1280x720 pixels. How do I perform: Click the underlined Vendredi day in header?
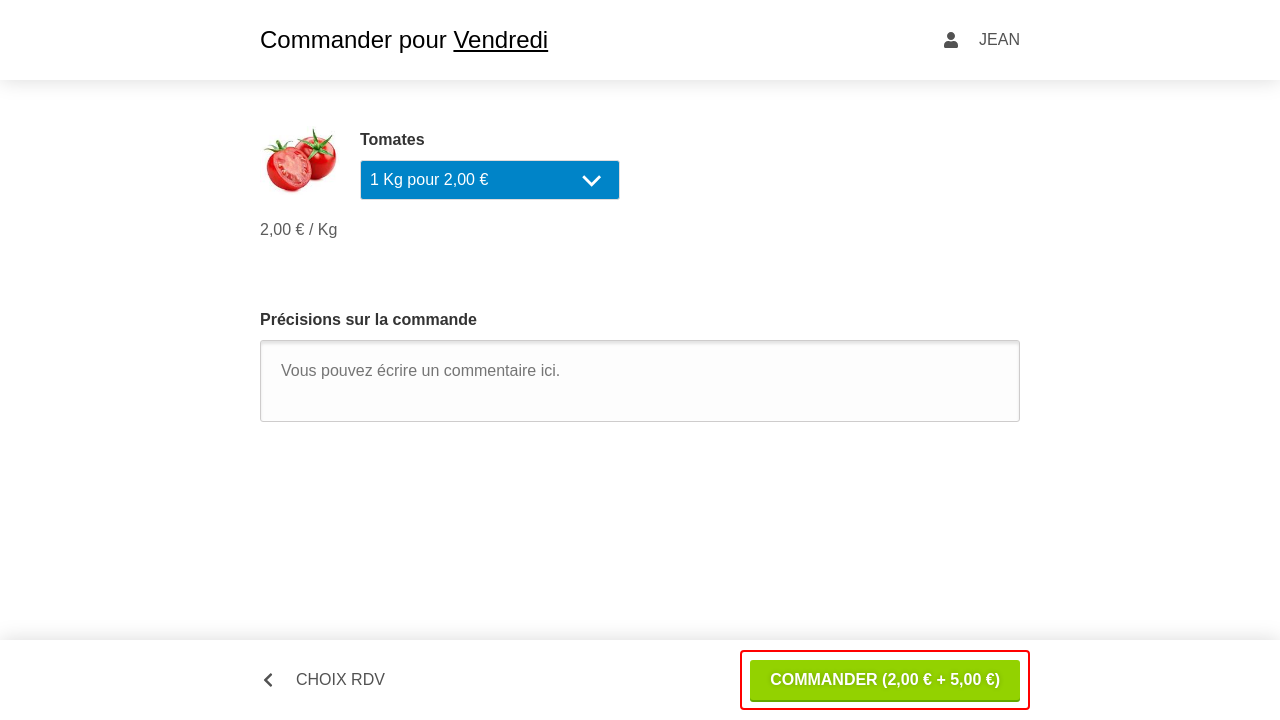tap(500, 40)
